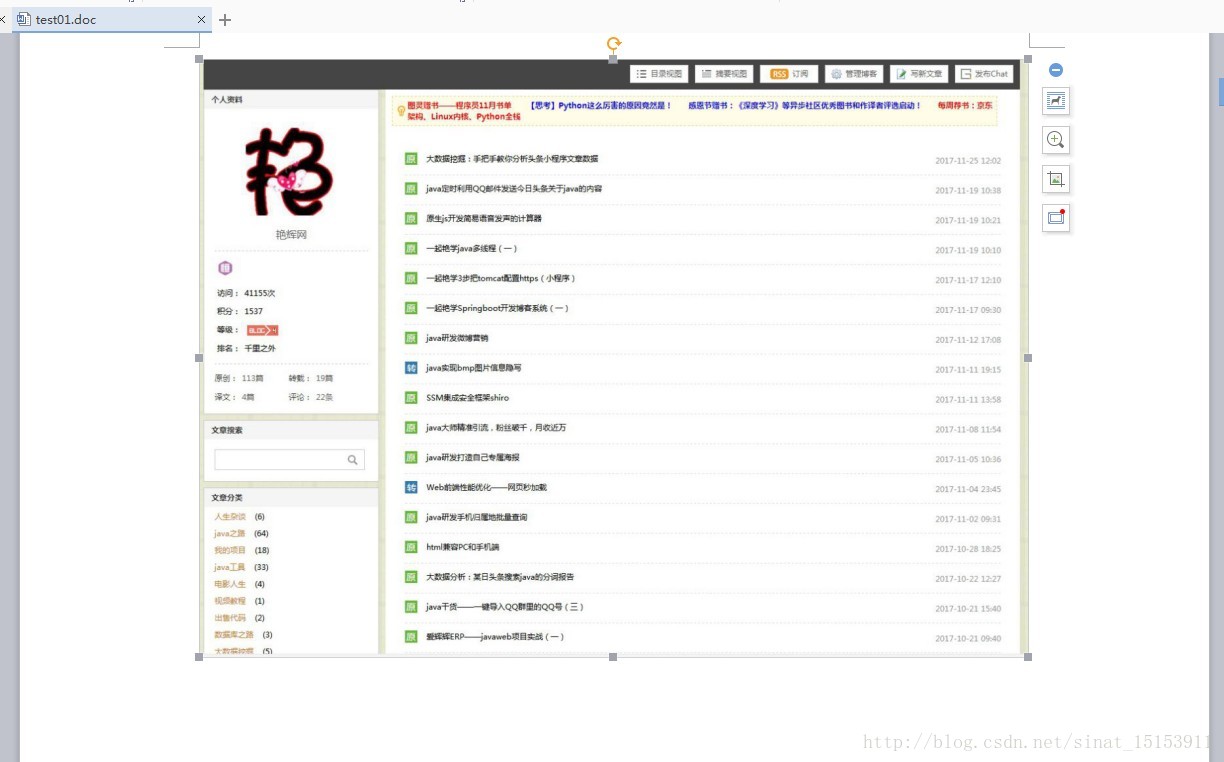Click the java工具 category link
This screenshot has width=1224, height=762.
pyautogui.click(x=230, y=567)
